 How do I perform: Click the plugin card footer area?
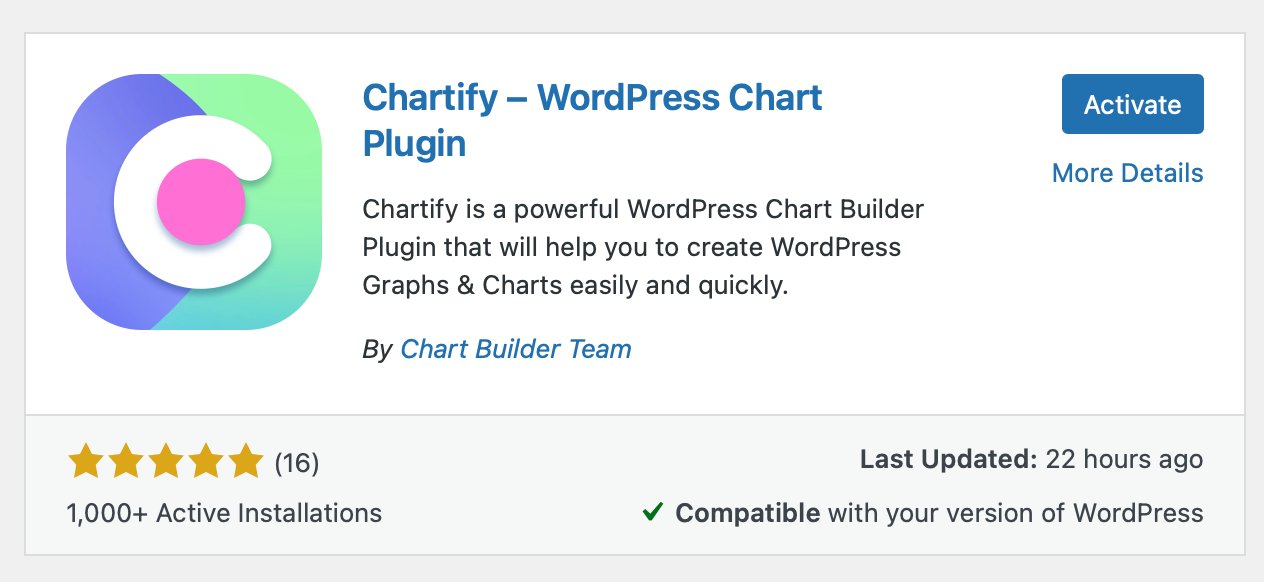coord(632,486)
